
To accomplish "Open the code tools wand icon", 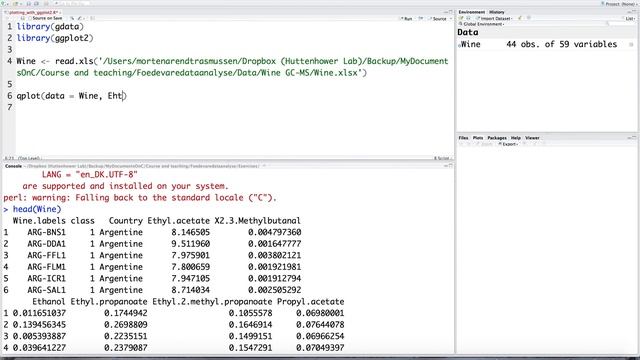I will (80, 18).
